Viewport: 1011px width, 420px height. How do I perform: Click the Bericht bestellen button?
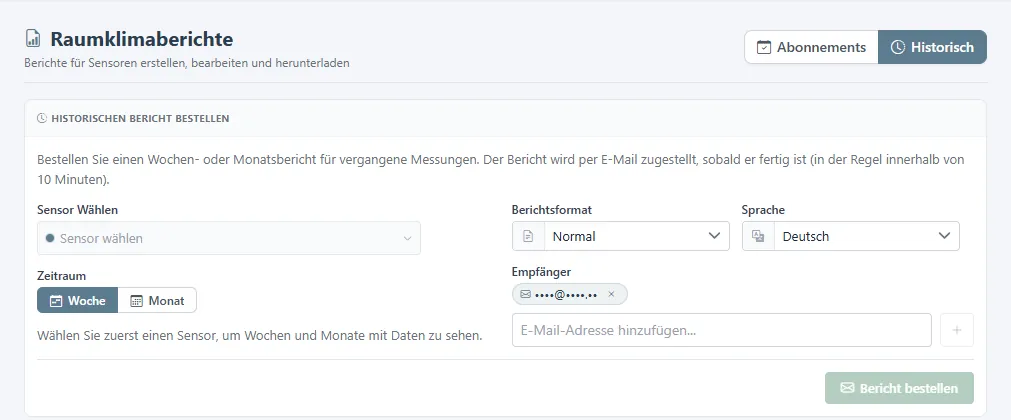point(899,388)
